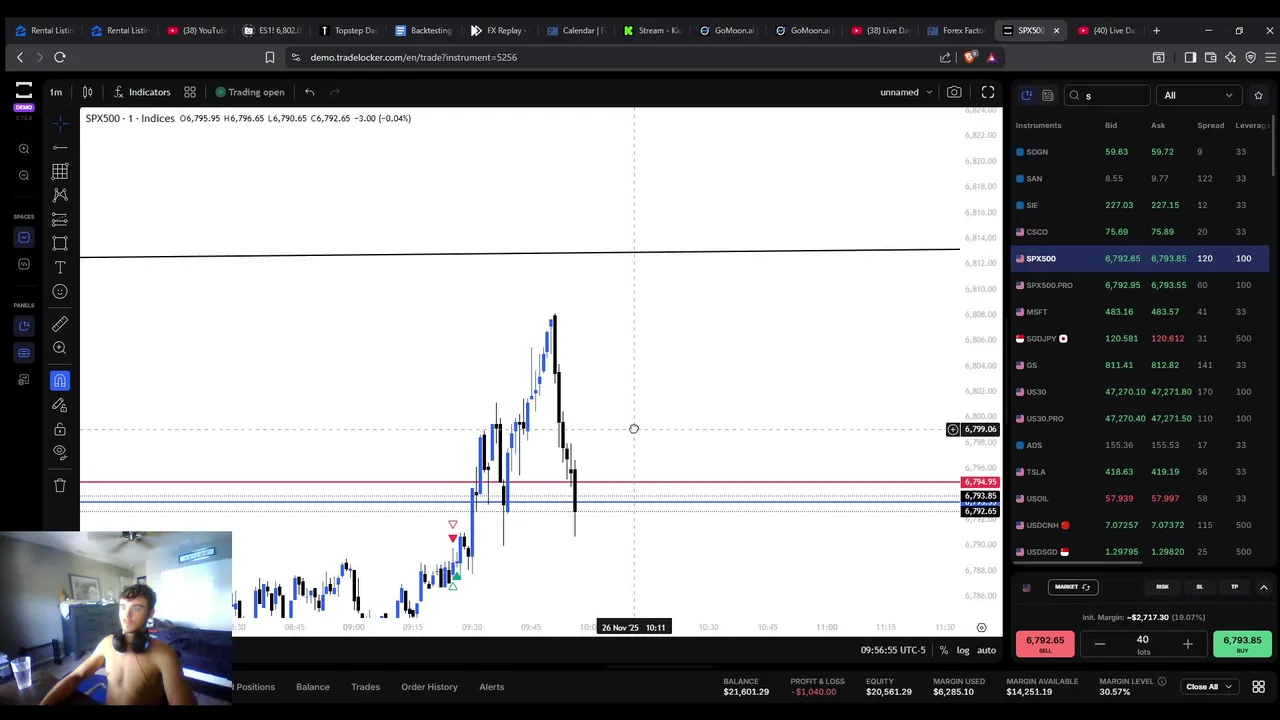
Task: Select the TSLA instrument row
Action: pos(1140,472)
